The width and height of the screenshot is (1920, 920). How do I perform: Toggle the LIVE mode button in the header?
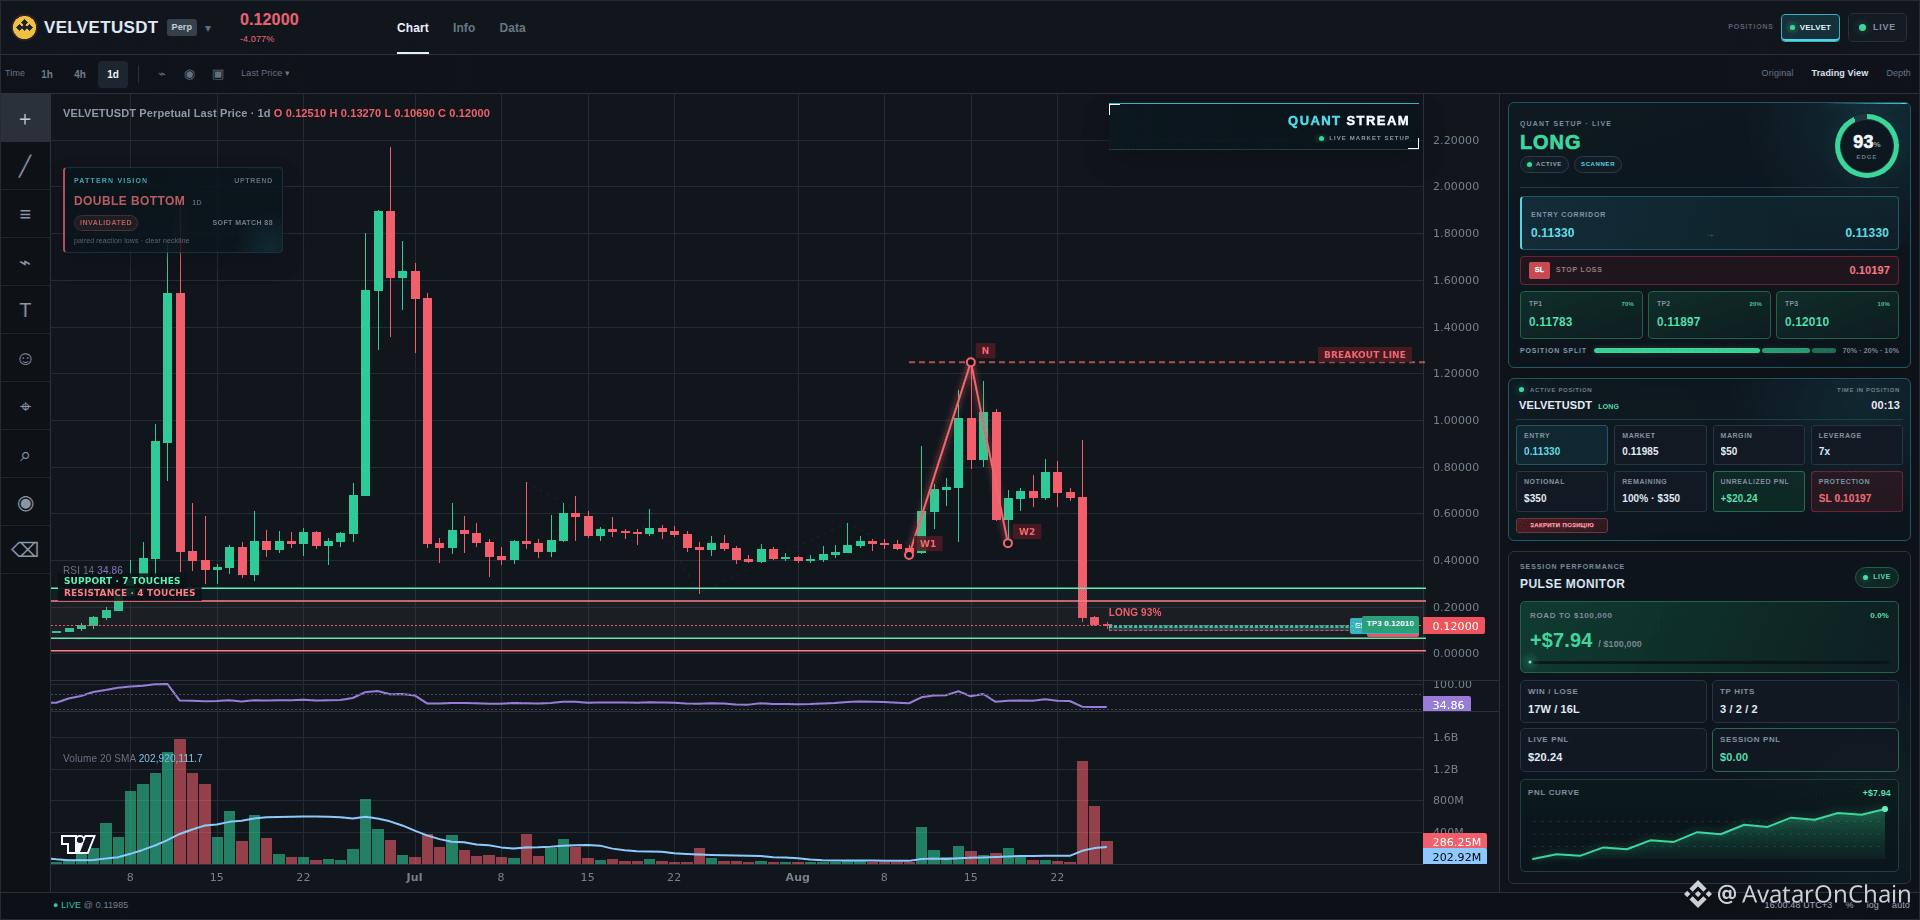pos(1877,27)
